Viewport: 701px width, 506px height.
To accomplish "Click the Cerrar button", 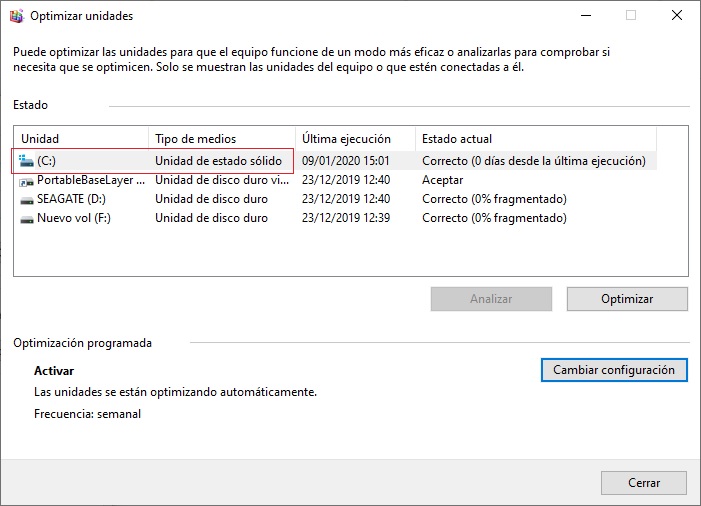I will click(644, 483).
